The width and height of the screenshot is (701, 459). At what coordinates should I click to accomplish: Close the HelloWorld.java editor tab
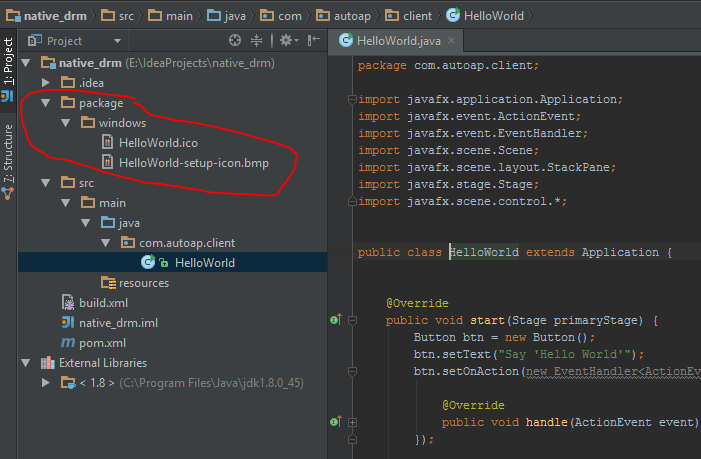click(452, 41)
